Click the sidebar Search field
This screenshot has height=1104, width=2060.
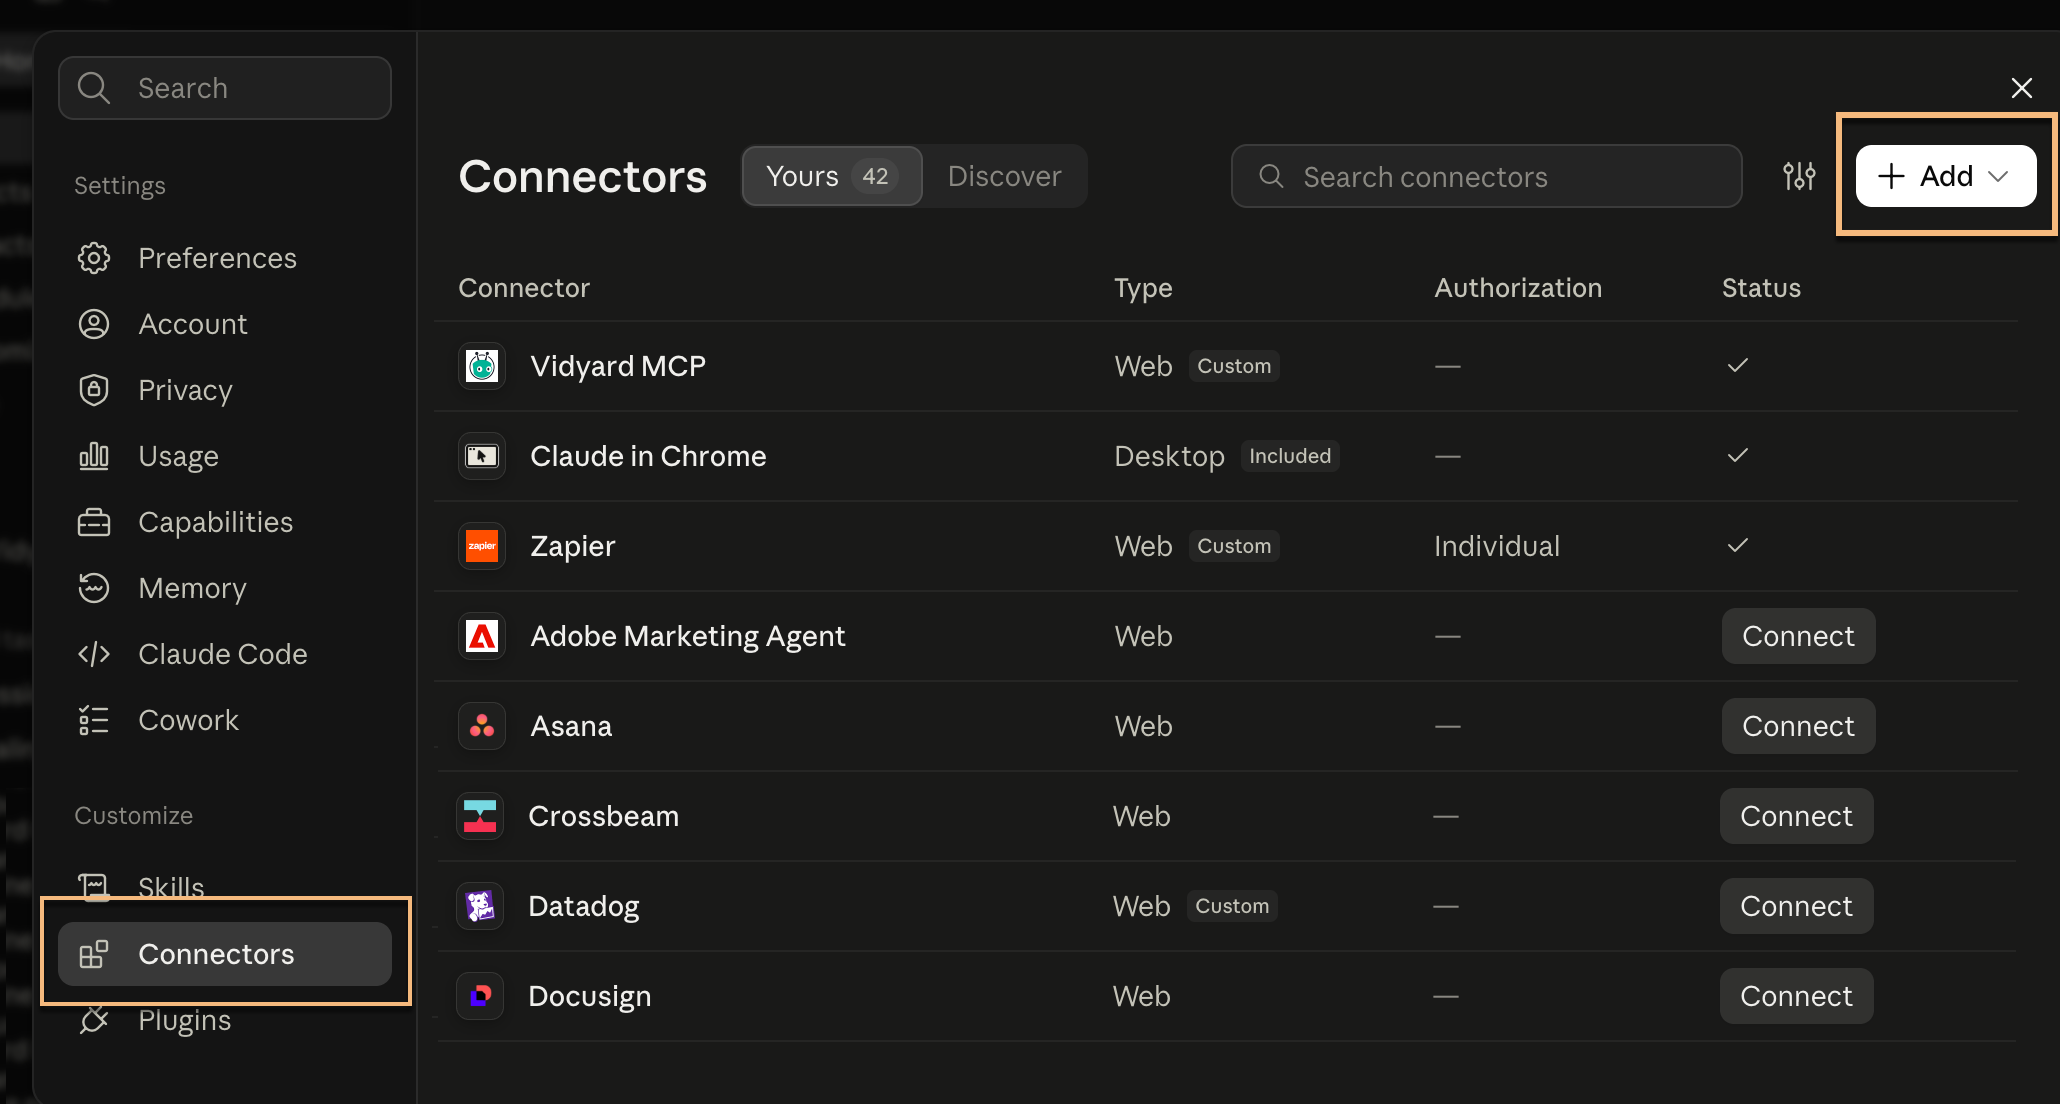pos(224,88)
